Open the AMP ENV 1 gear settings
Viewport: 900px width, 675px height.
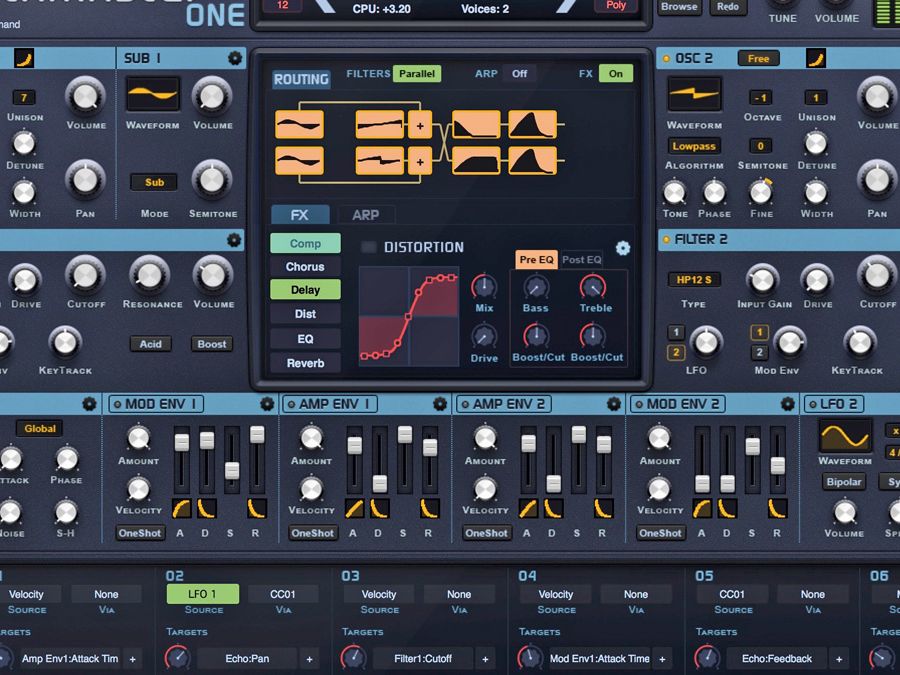point(440,404)
